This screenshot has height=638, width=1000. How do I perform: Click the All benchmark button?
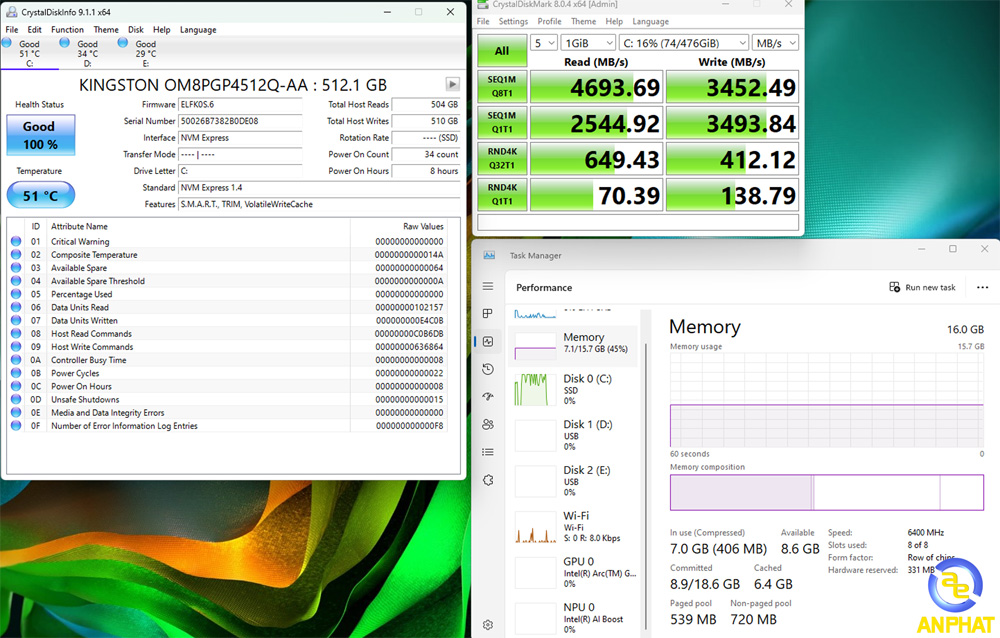(503, 51)
